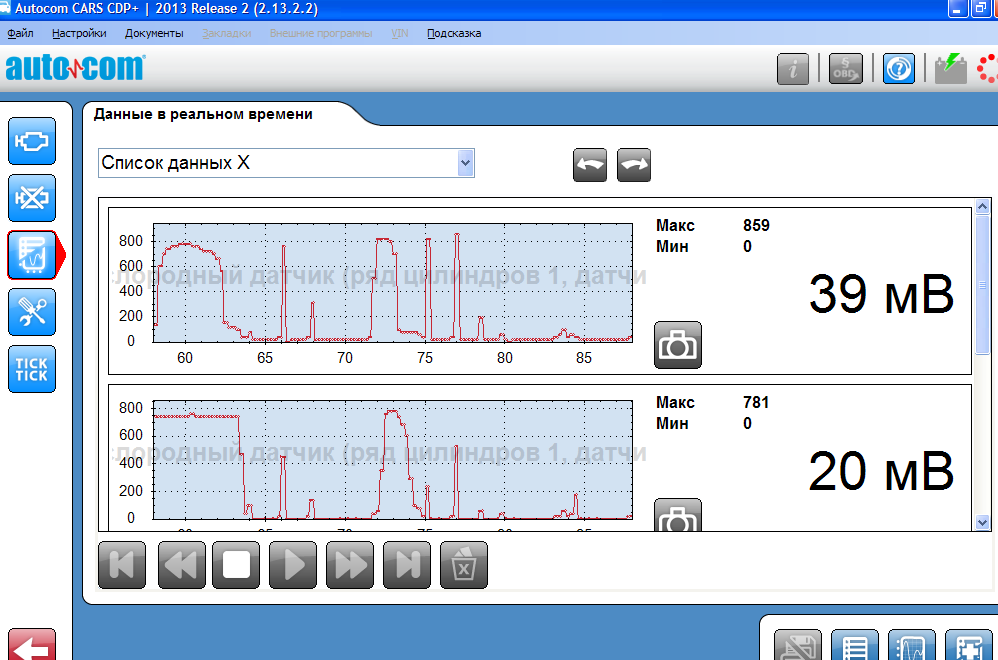Take snapshot of first sensor graph
The height and width of the screenshot is (660, 998).
[678, 345]
